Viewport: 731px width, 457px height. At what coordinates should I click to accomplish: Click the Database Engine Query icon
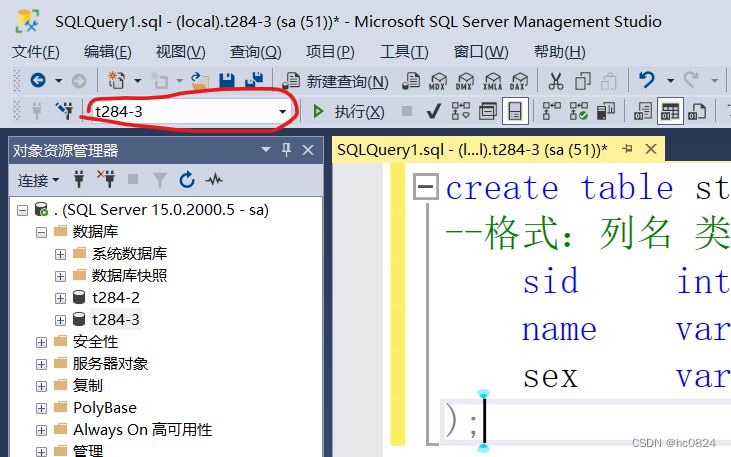tap(411, 81)
